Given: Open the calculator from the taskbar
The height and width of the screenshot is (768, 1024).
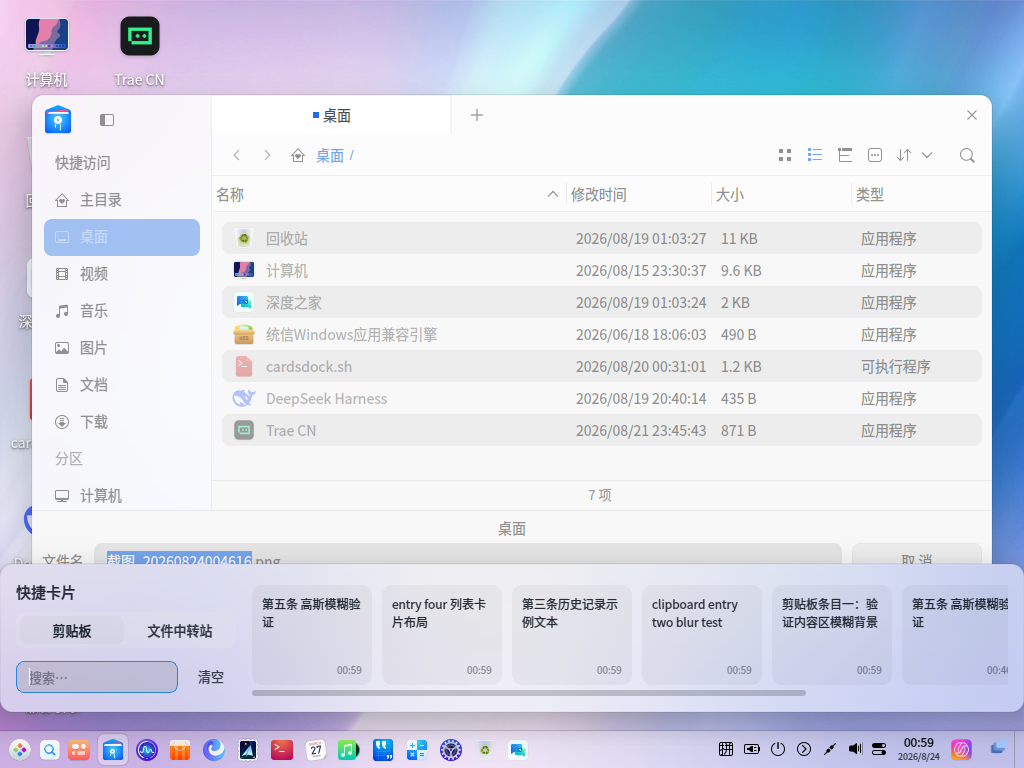Looking at the screenshot, I should pyautogui.click(x=417, y=750).
